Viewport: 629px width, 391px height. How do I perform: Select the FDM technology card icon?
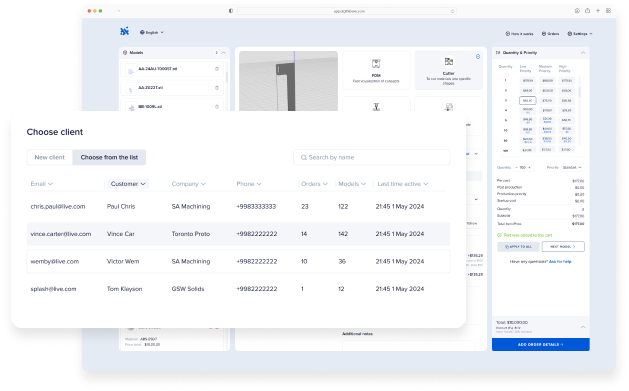click(376, 63)
